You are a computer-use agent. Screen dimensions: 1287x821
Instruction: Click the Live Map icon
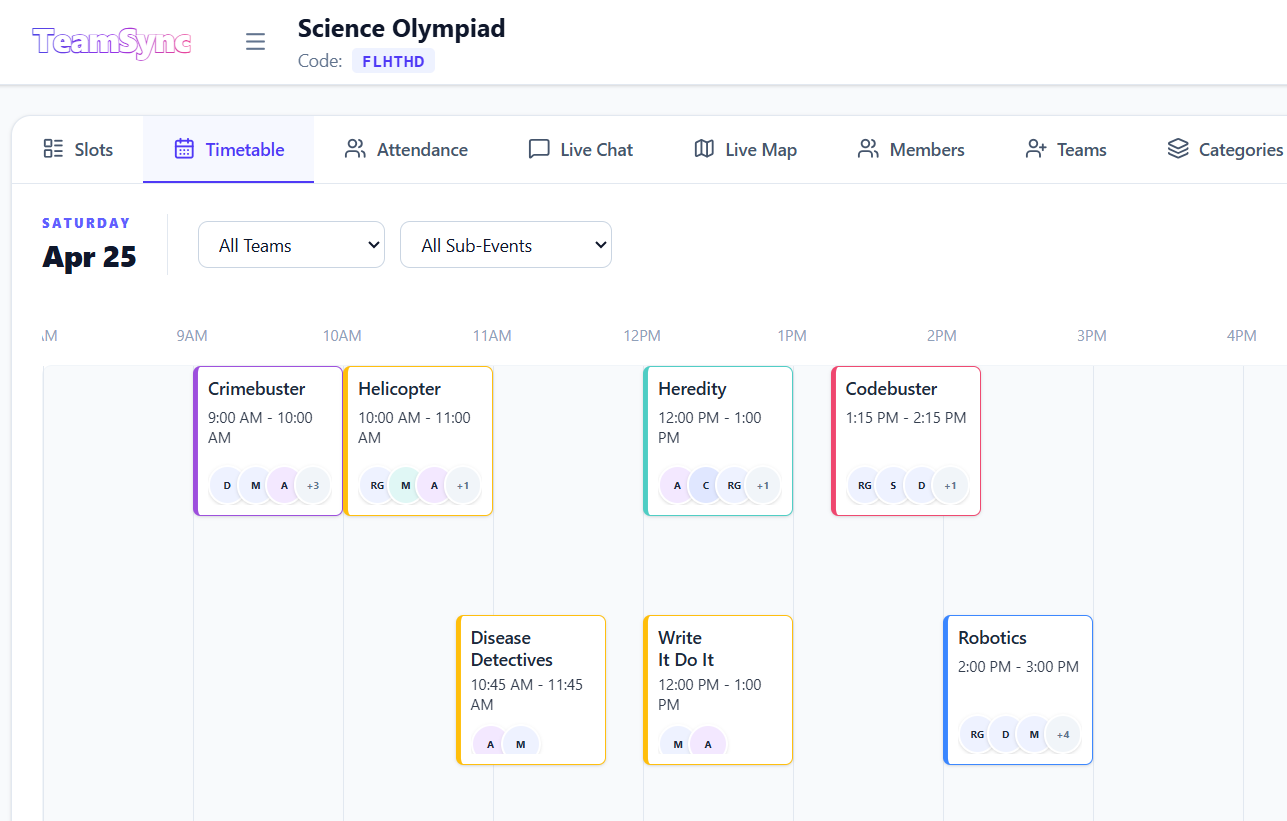(x=704, y=149)
